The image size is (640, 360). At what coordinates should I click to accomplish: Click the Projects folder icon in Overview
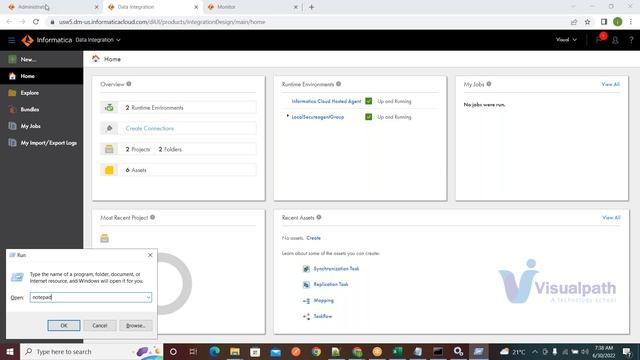[109, 149]
